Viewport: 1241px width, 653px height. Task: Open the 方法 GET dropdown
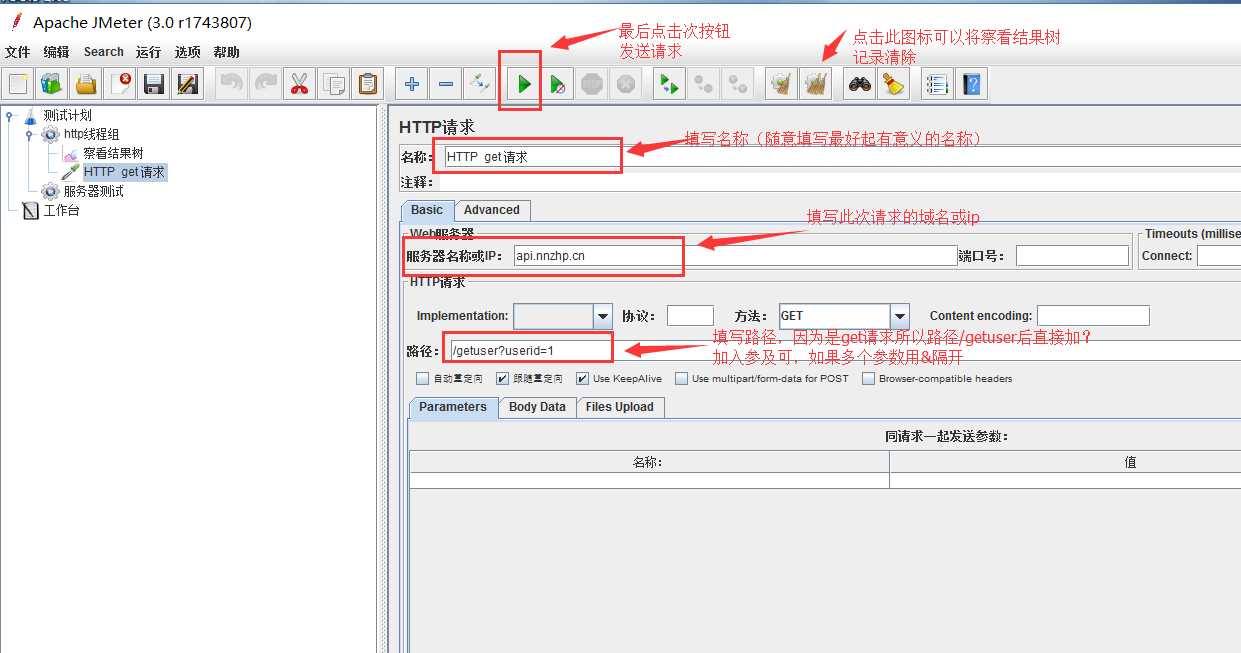[900, 316]
